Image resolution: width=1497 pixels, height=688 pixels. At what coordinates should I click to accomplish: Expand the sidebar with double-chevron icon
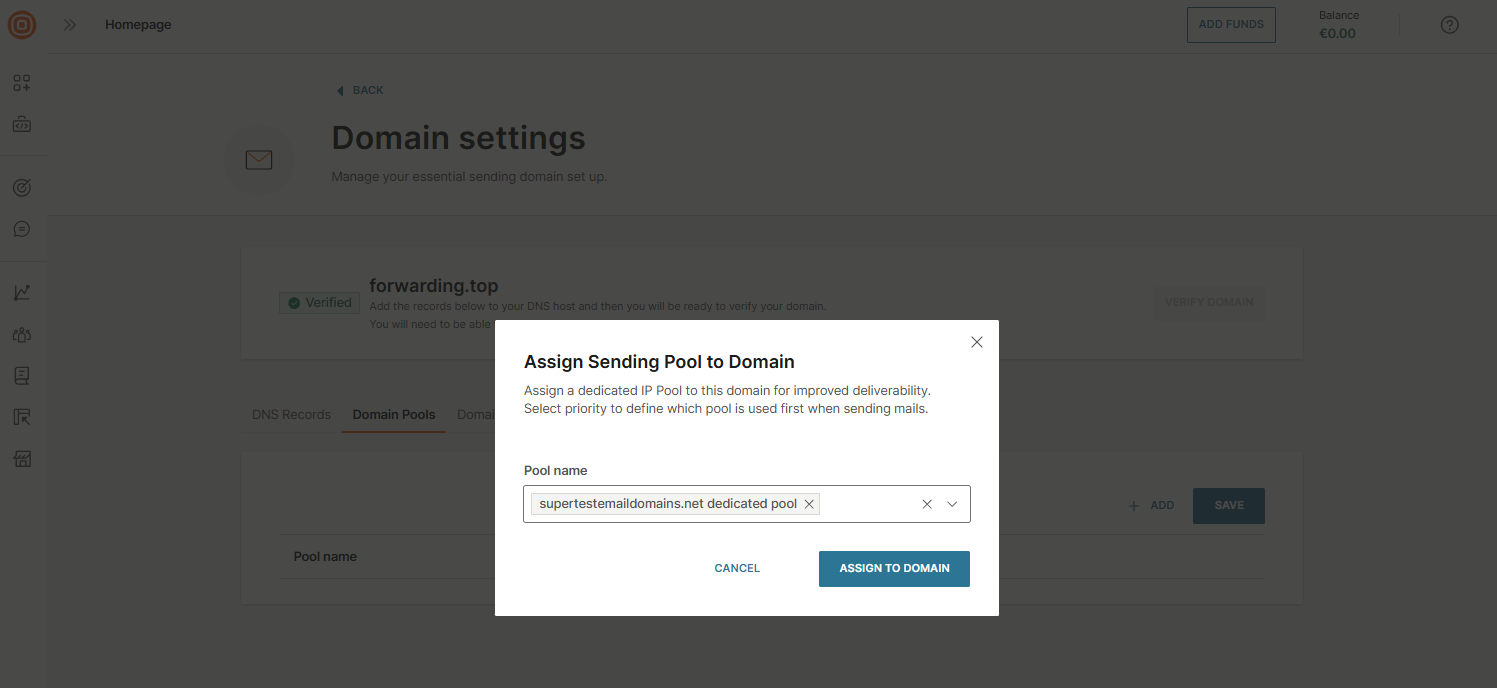coord(70,25)
